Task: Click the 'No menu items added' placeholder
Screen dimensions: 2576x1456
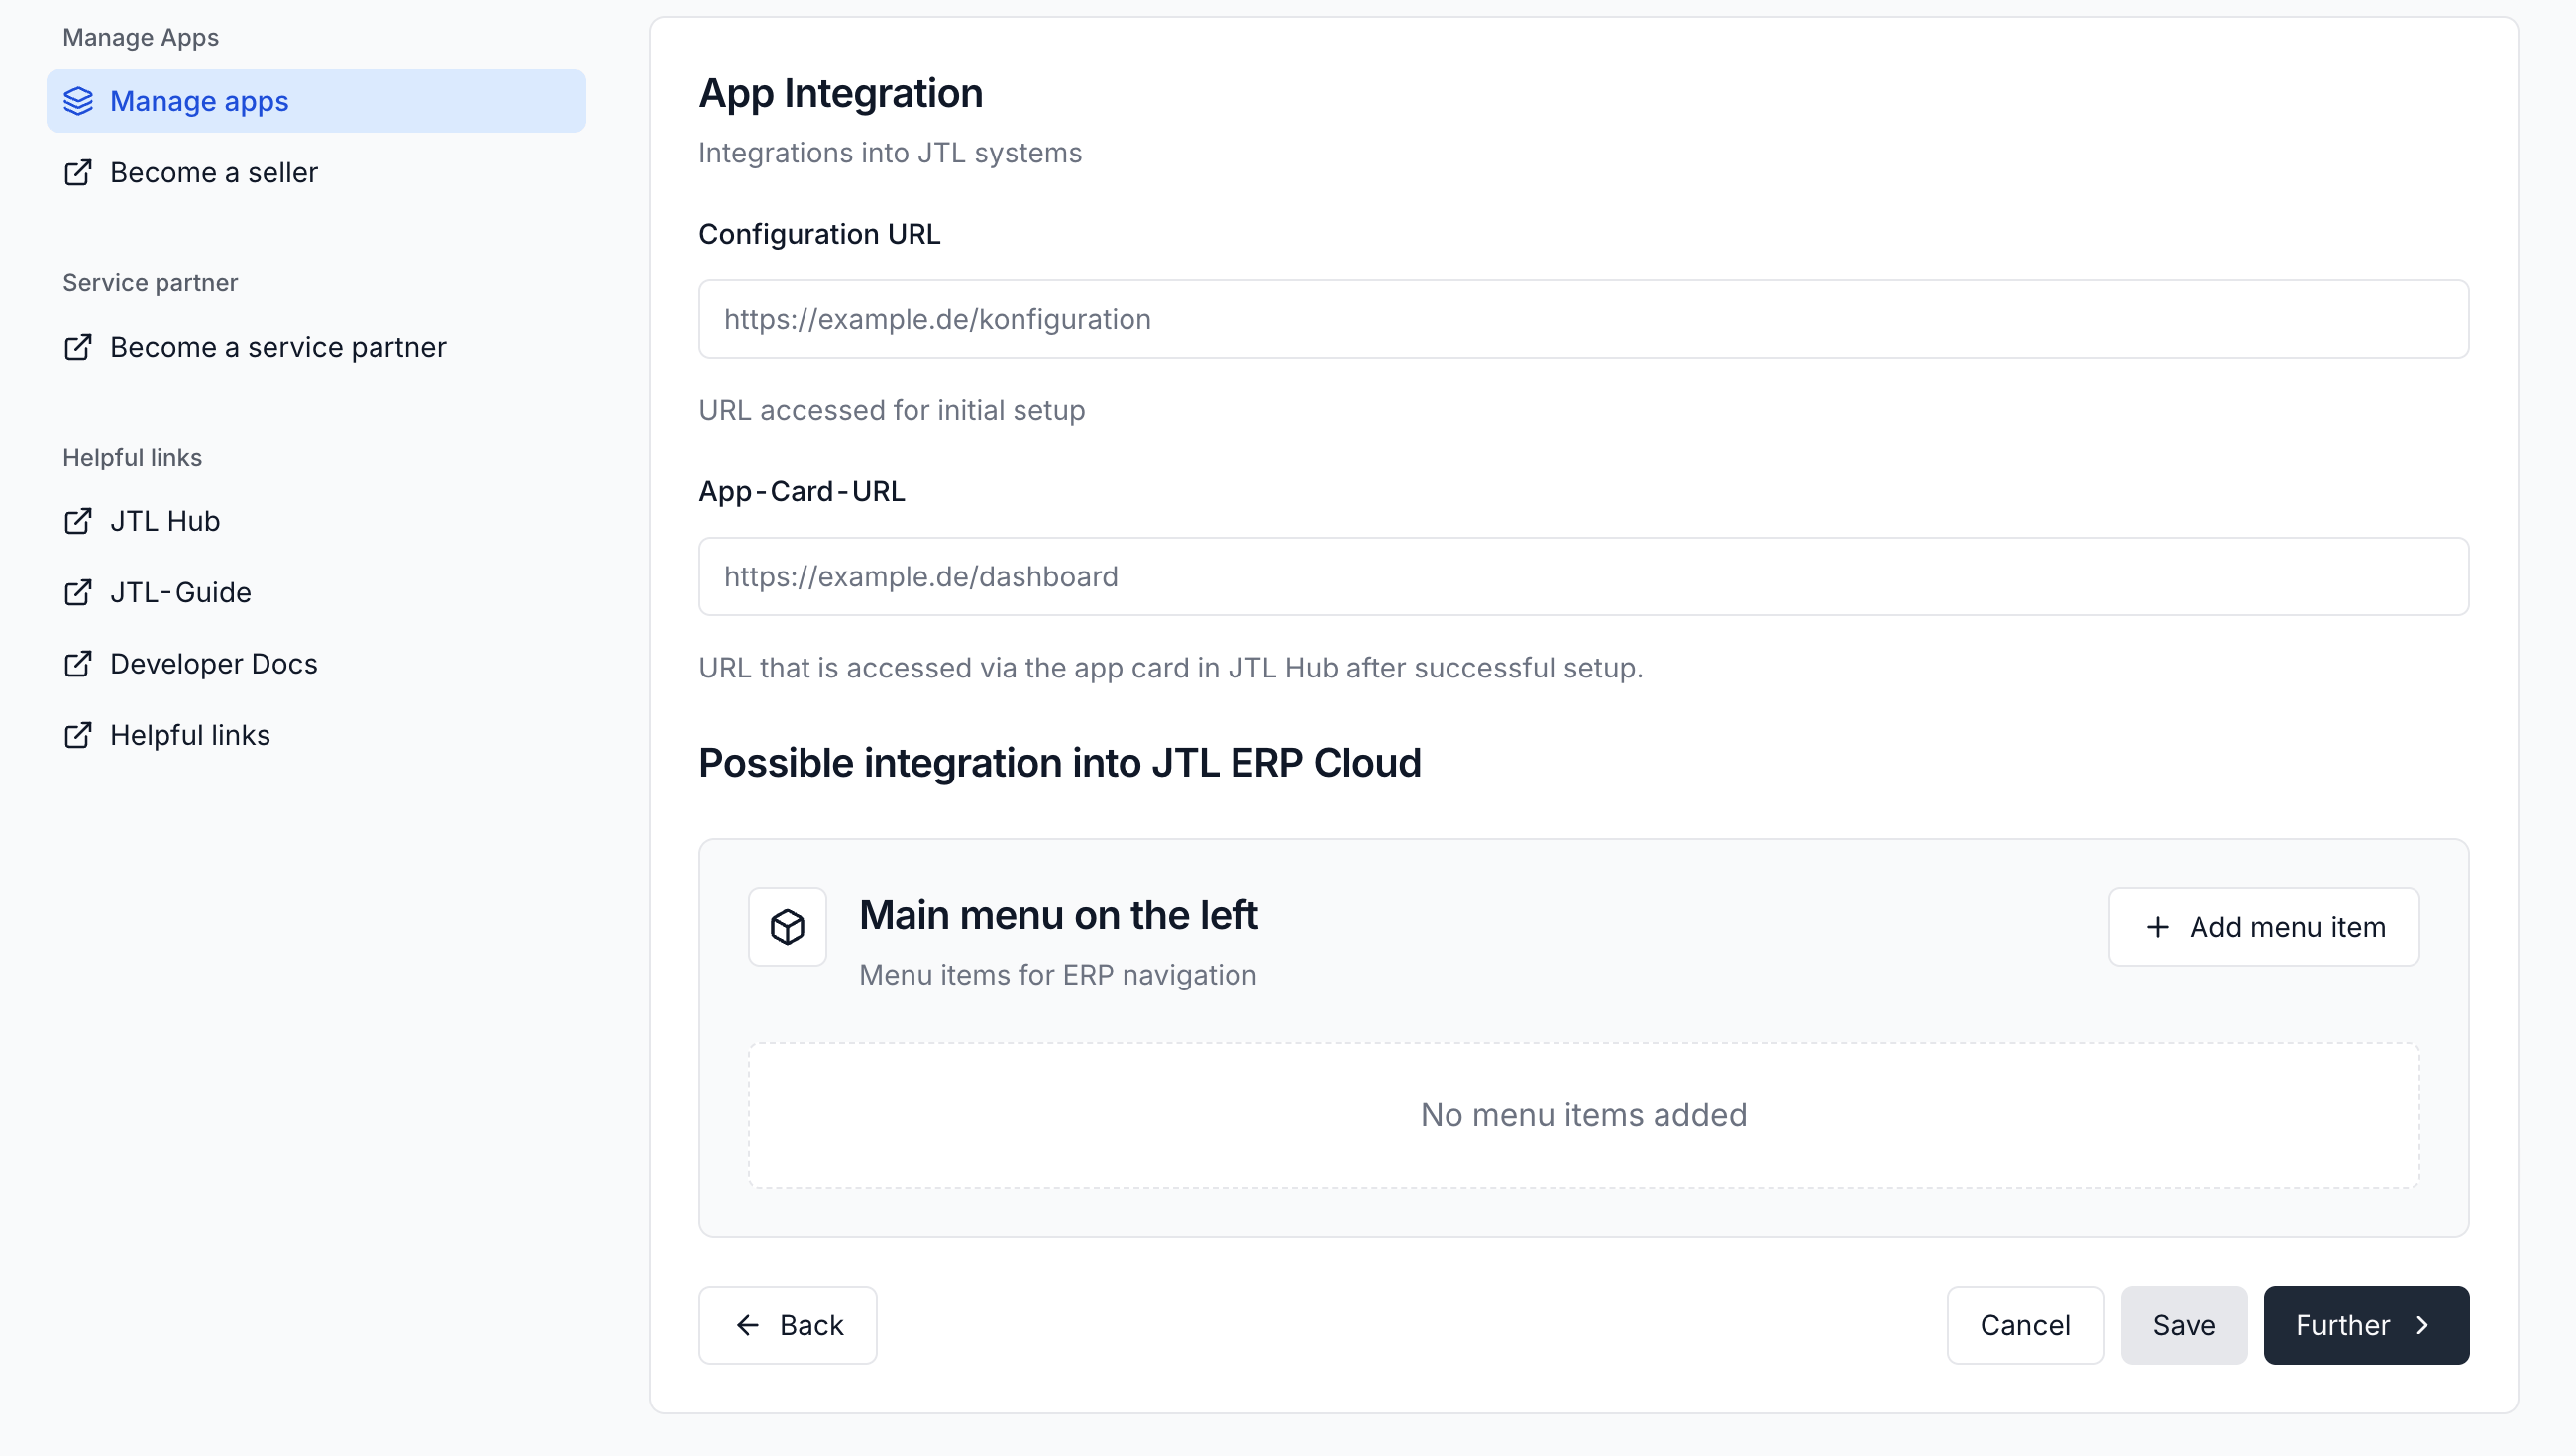Action: click(x=1583, y=1115)
